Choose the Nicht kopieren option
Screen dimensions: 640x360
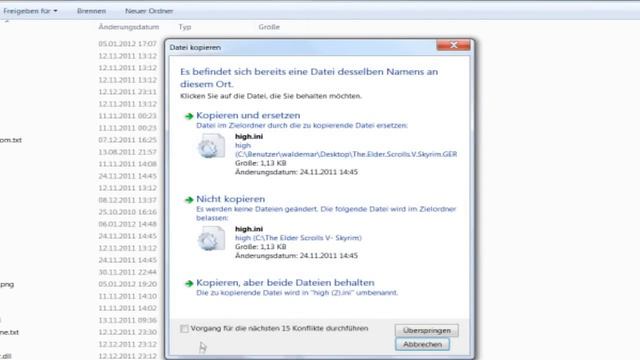(231, 199)
